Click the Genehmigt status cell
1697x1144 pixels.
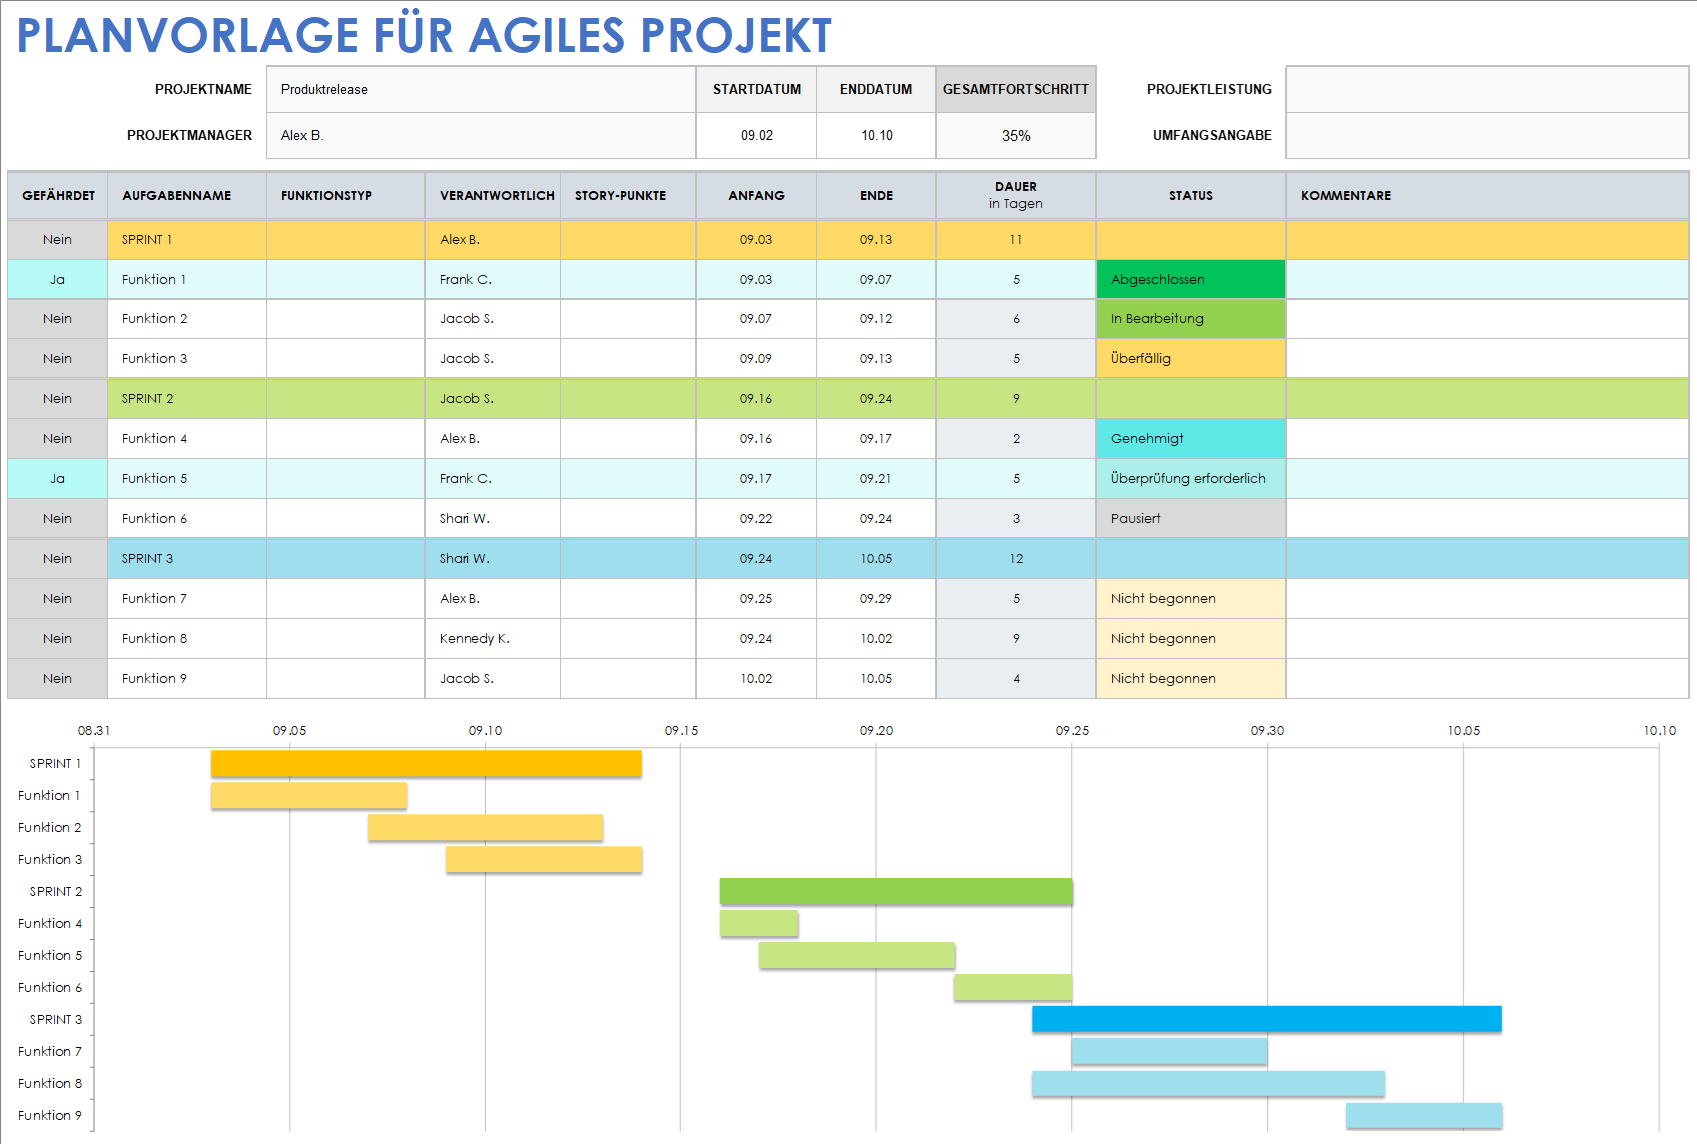coord(1191,438)
